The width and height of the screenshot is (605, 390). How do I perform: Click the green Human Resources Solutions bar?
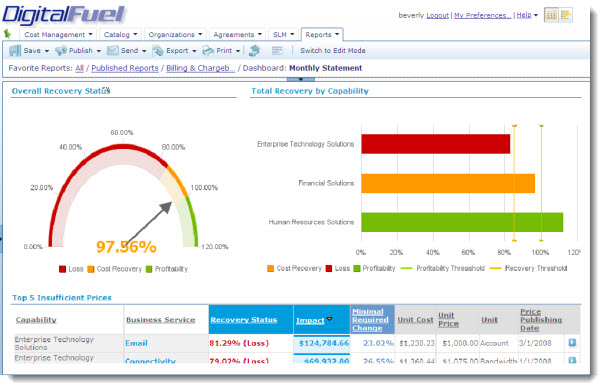coord(462,222)
